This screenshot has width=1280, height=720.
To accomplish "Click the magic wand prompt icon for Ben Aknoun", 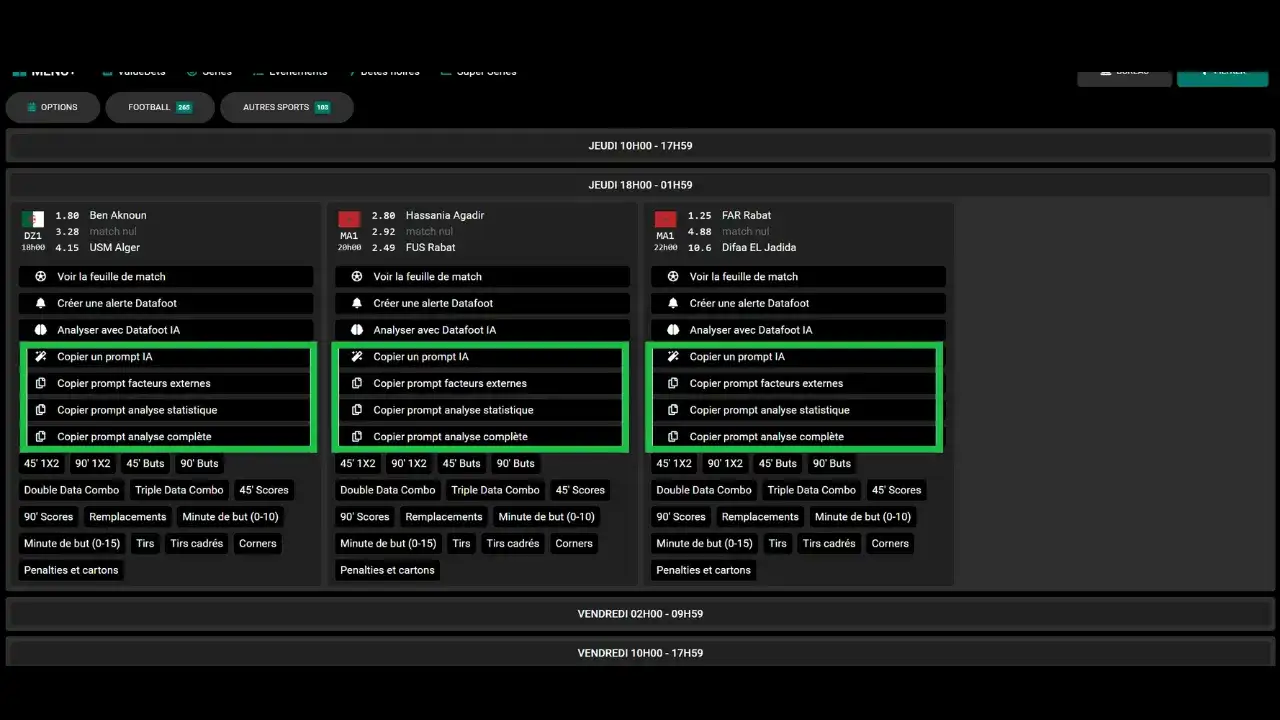I will 41,357.
